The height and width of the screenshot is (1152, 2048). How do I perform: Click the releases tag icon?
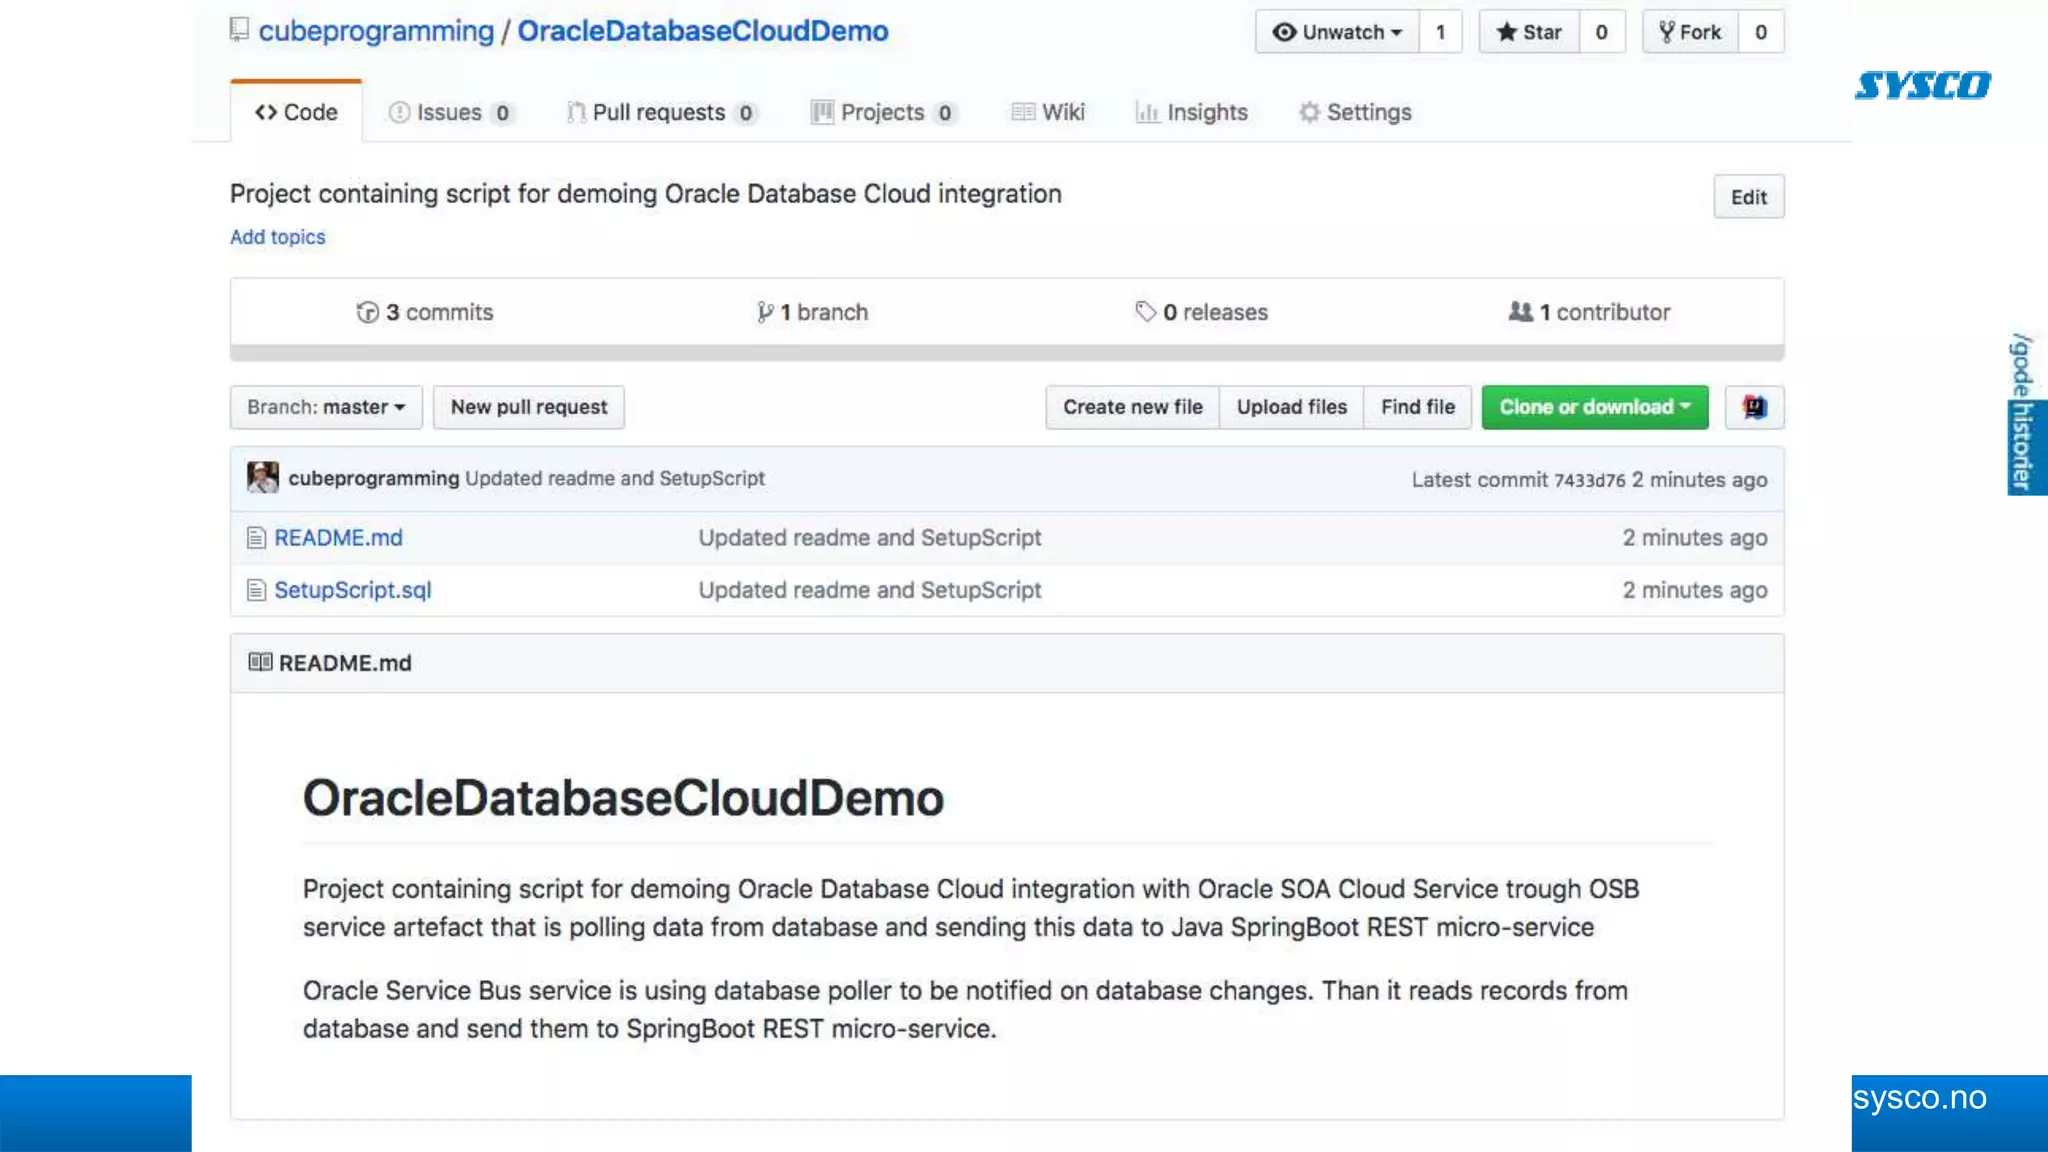click(1145, 312)
